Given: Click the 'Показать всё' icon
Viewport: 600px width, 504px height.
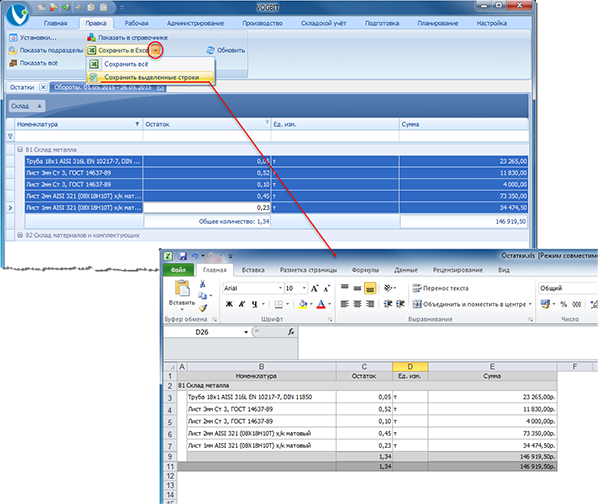Looking at the screenshot, I should [x=12, y=63].
